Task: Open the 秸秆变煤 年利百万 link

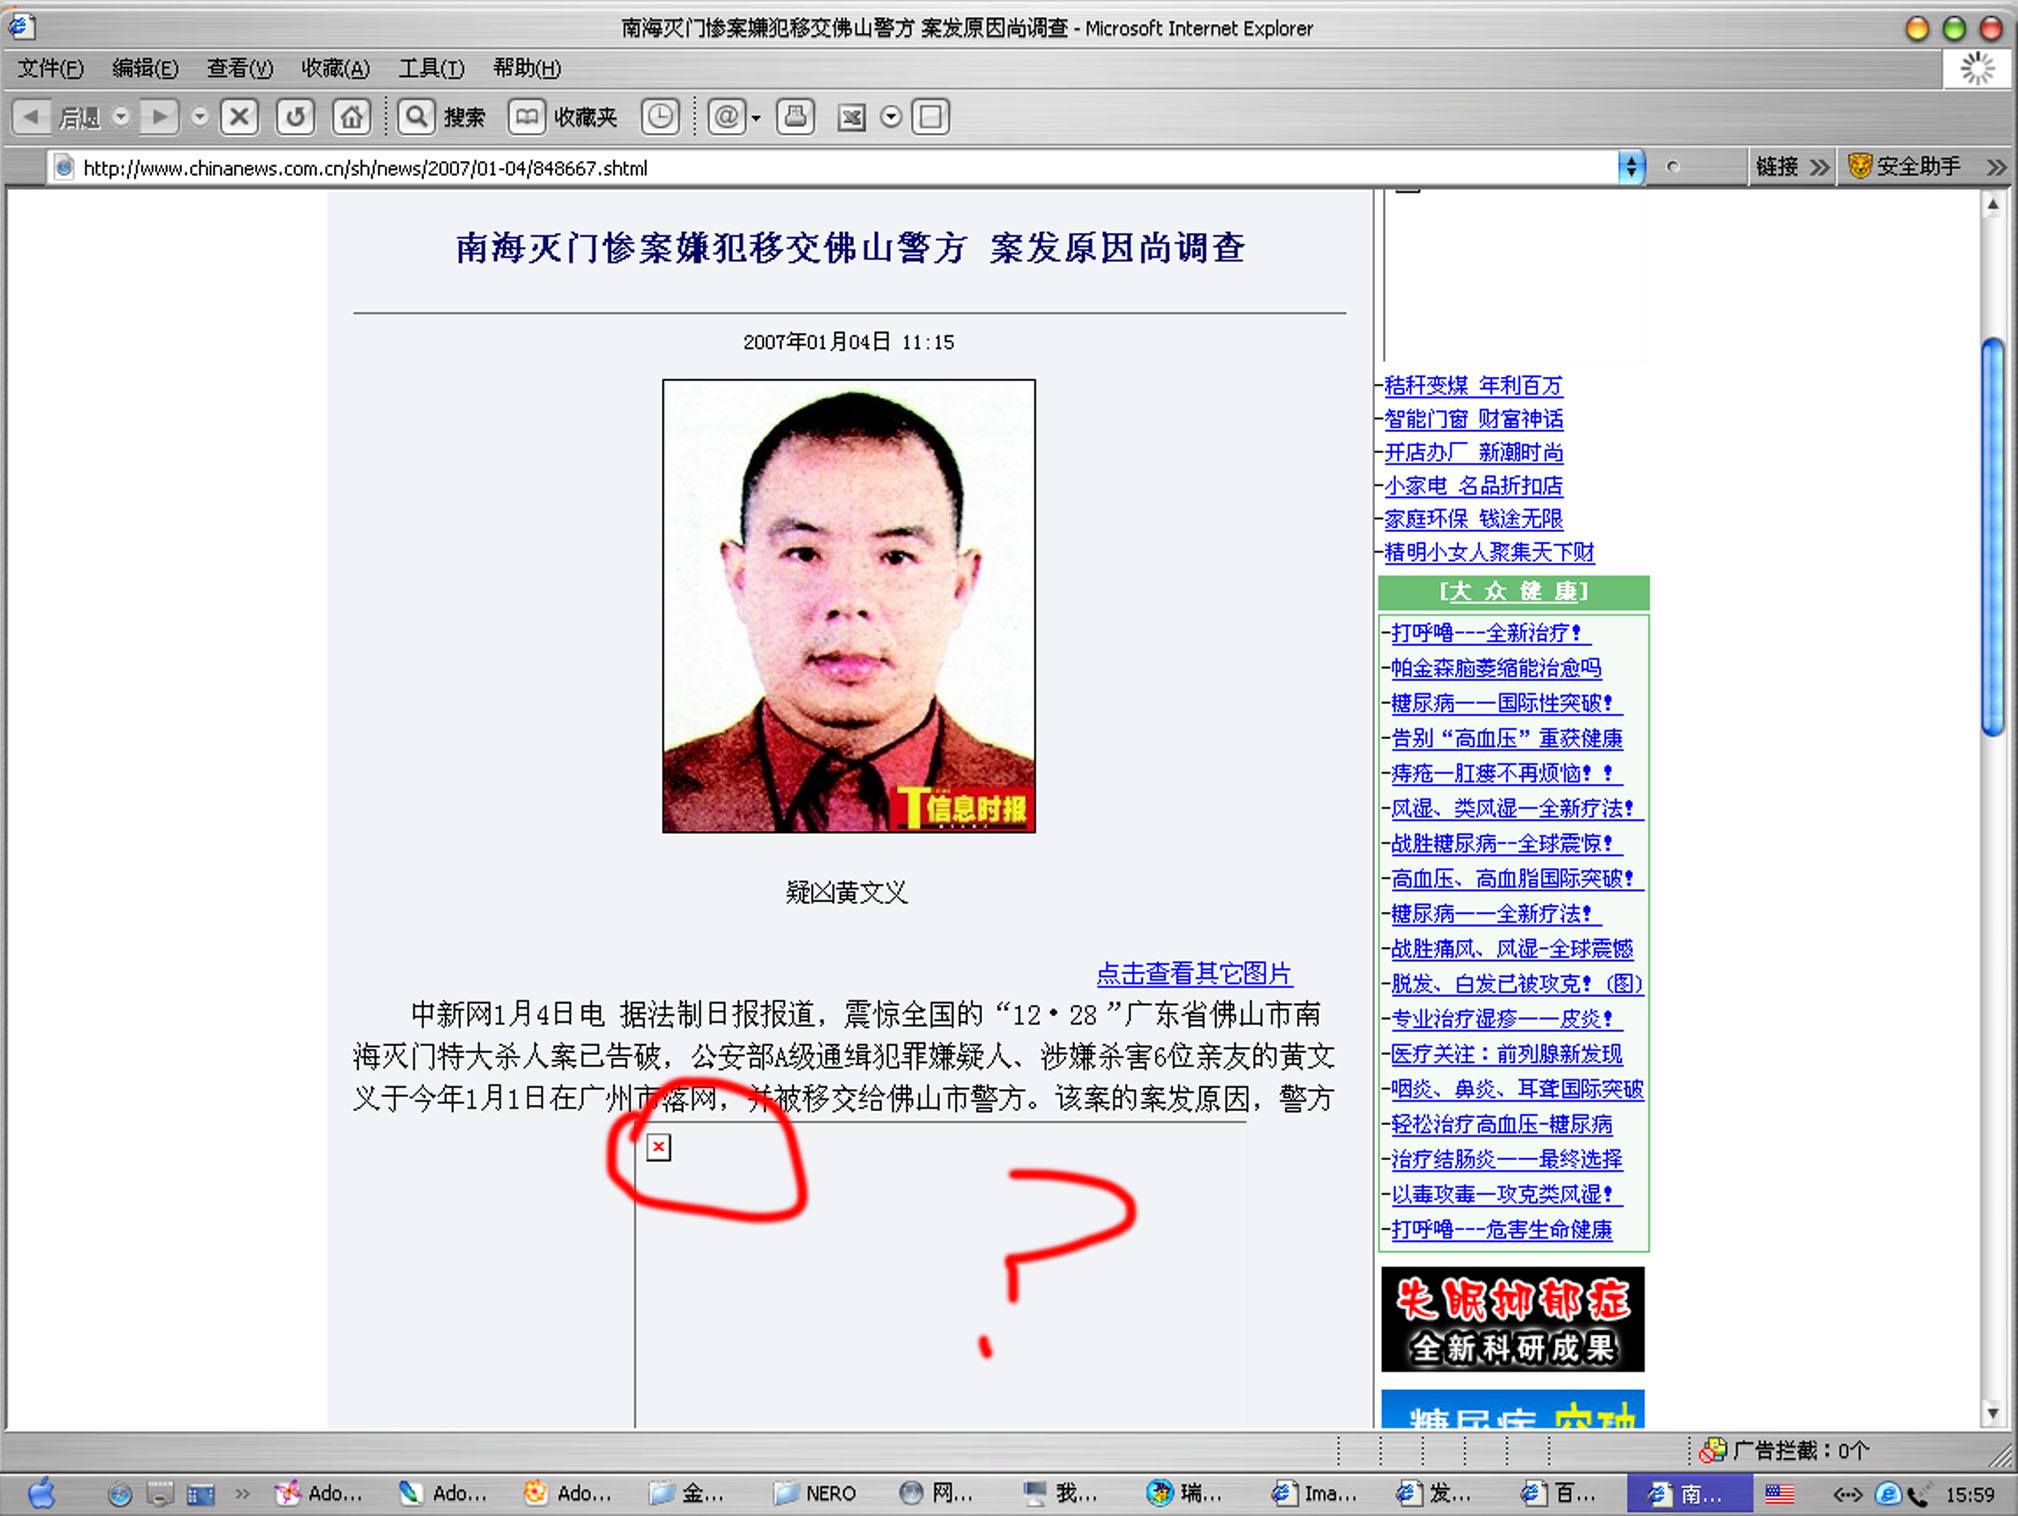Action: point(1472,386)
